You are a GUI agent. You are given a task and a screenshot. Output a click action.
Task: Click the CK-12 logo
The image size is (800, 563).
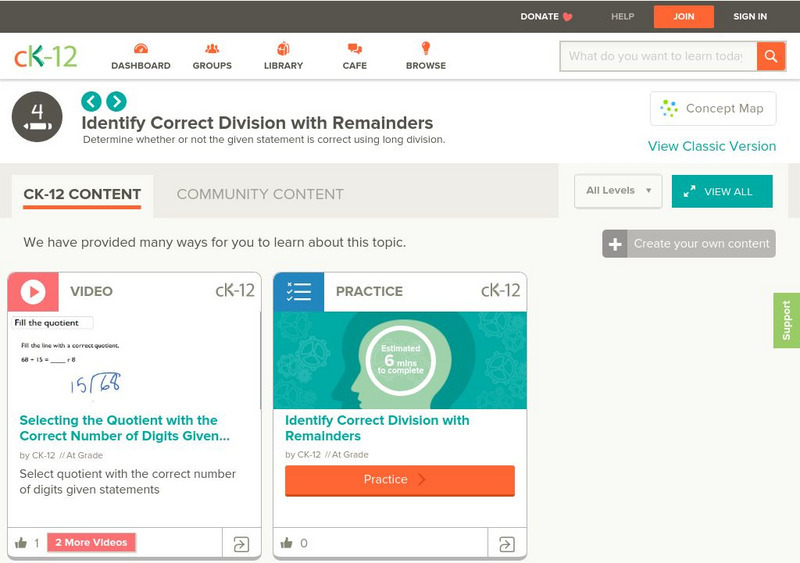point(45,56)
